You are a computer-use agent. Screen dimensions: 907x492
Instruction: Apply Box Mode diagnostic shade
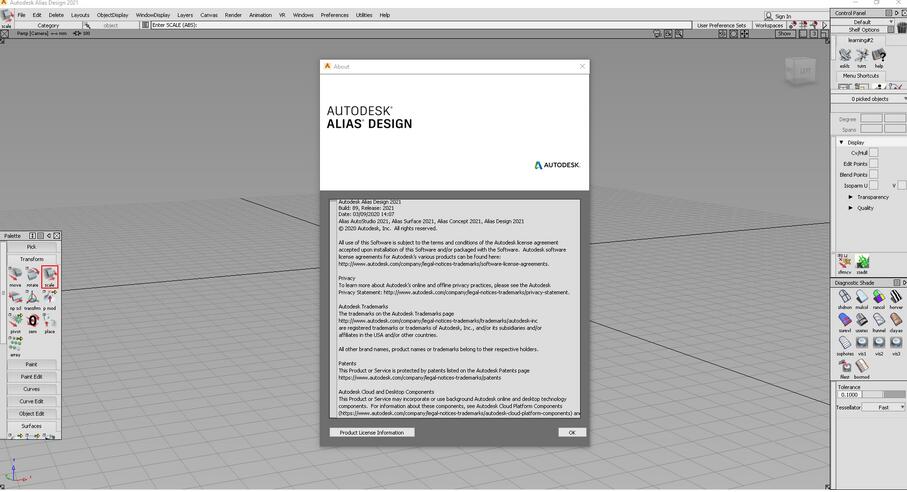(x=862, y=368)
